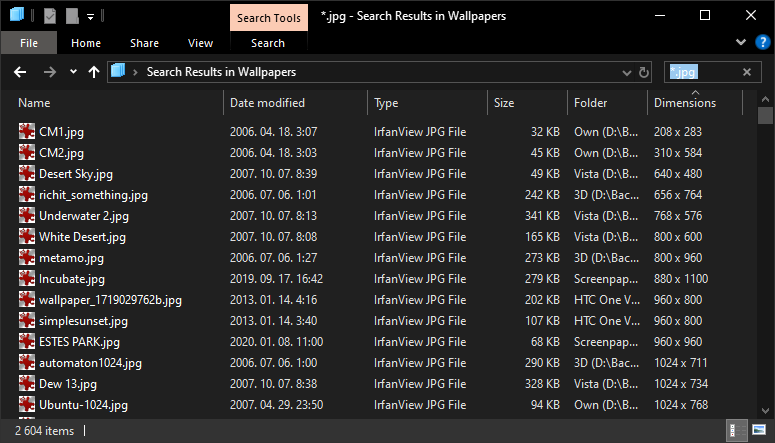Open address bar history dropdown

pyautogui.click(x=627, y=73)
